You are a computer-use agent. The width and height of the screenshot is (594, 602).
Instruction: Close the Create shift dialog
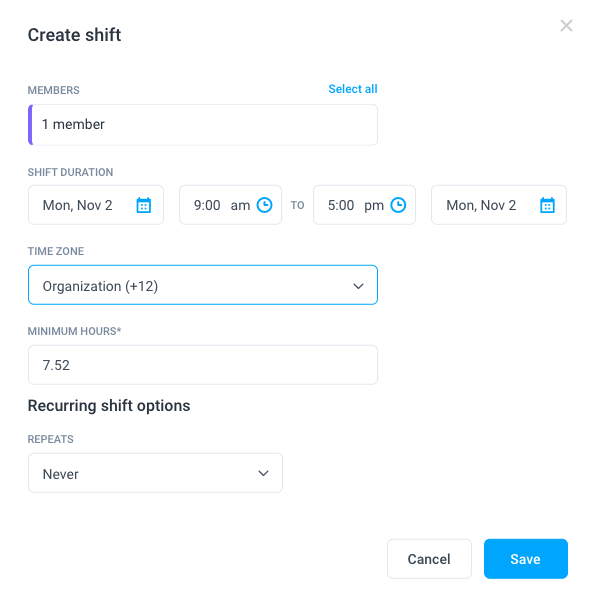click(x=566, y=26)
